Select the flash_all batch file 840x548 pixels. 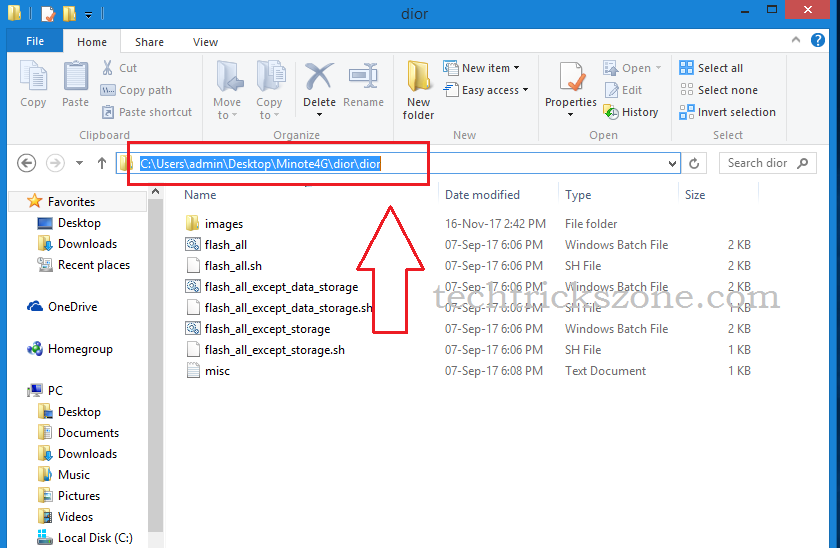point(225,245)
